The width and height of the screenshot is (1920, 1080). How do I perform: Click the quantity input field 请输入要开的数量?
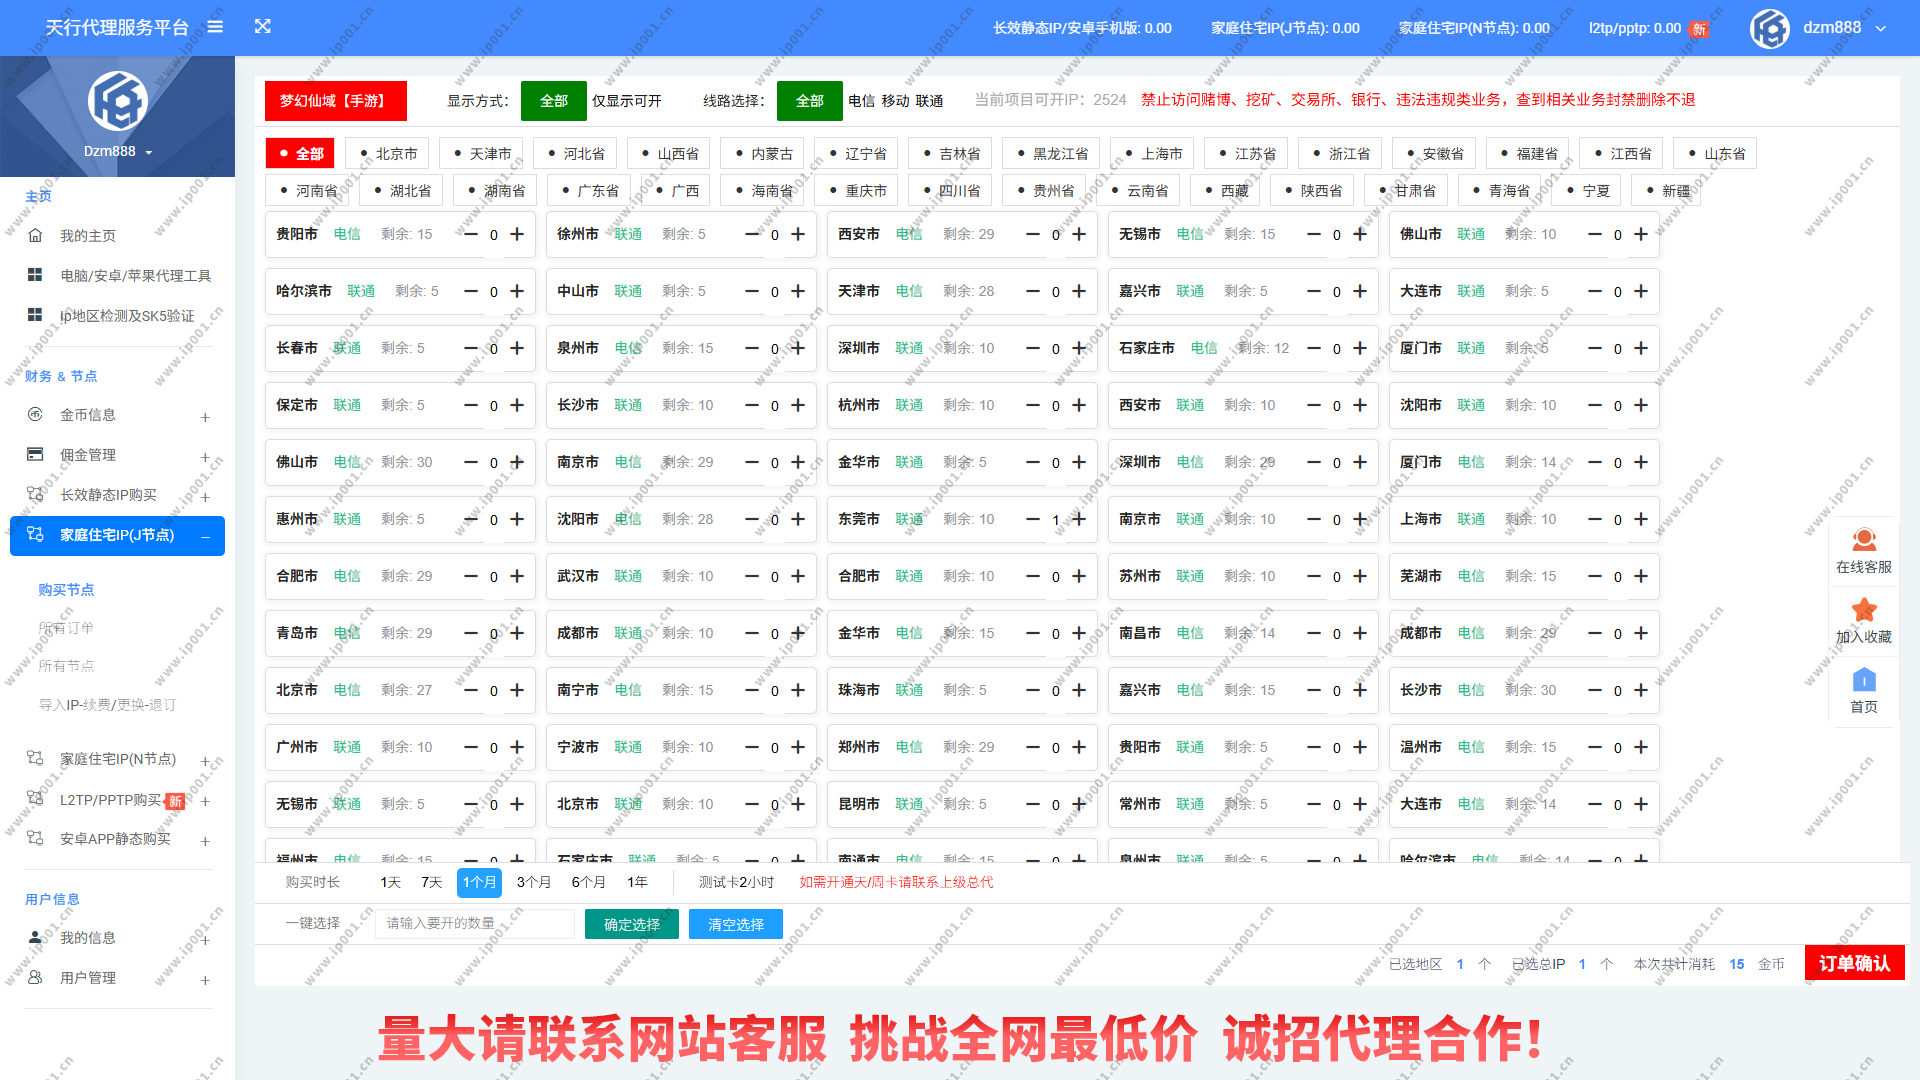pos(473,923)
